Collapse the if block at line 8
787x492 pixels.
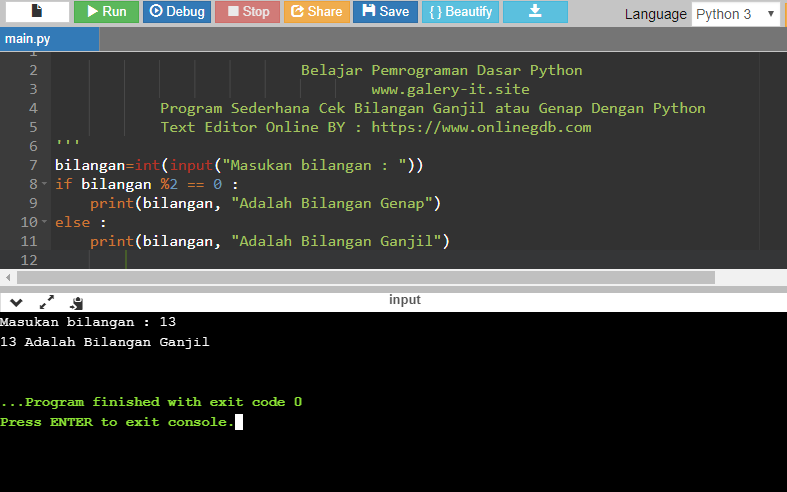(x=45, y=184)
